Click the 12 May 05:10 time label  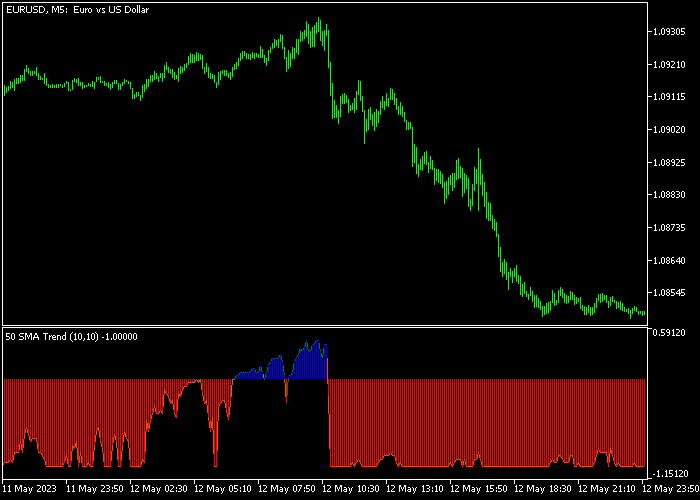point(223,488)
